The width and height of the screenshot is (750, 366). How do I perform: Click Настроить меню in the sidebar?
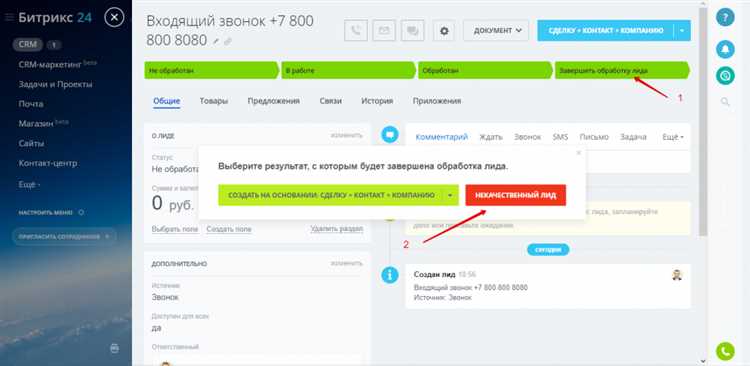[45, 212]
